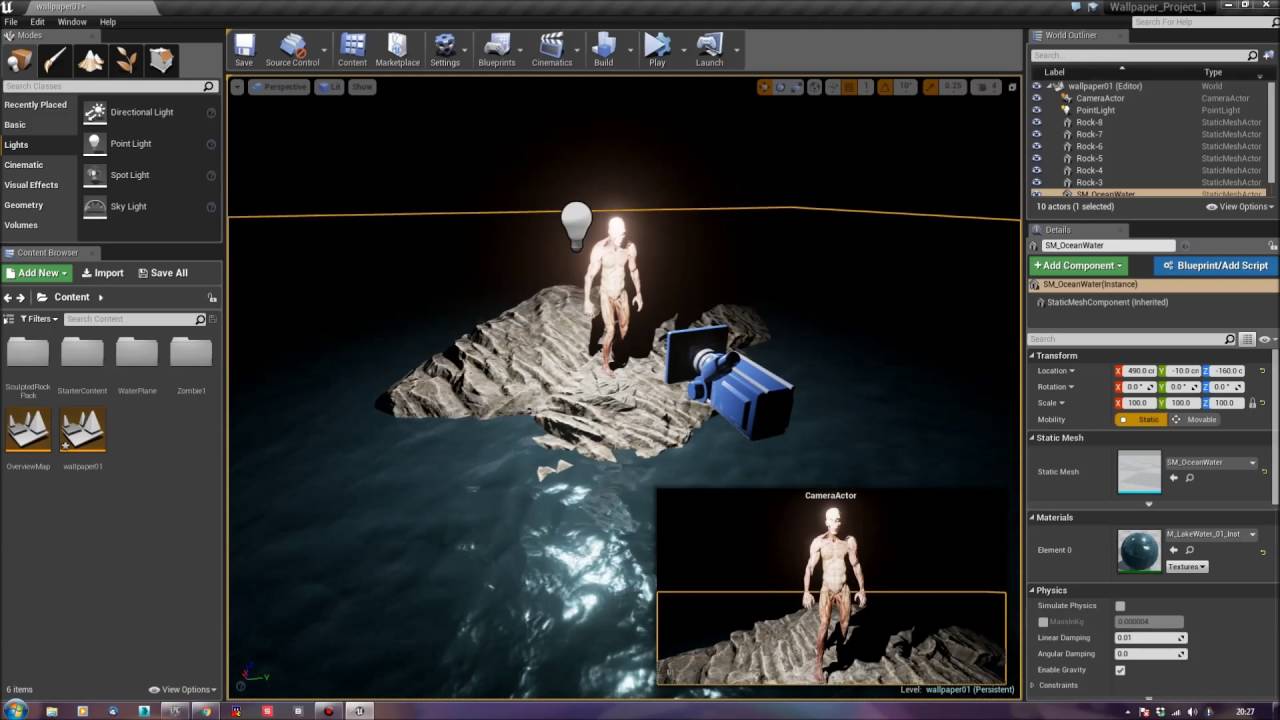Viewport: 1280px width, 720px height.
Task: Toggle Simulate Physics checkbox
Action: [1120, 606]
